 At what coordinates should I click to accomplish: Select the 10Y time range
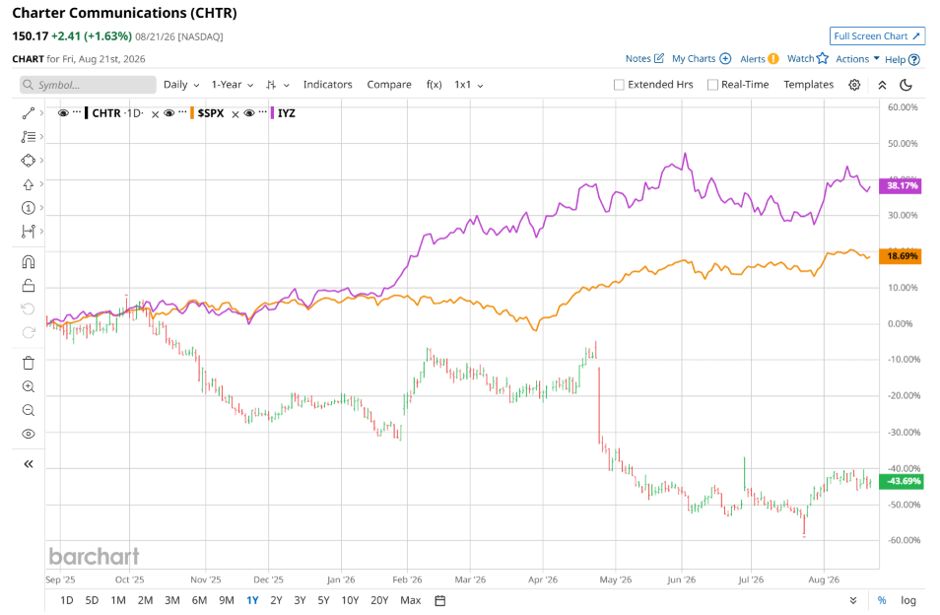[x=350, y=601]
